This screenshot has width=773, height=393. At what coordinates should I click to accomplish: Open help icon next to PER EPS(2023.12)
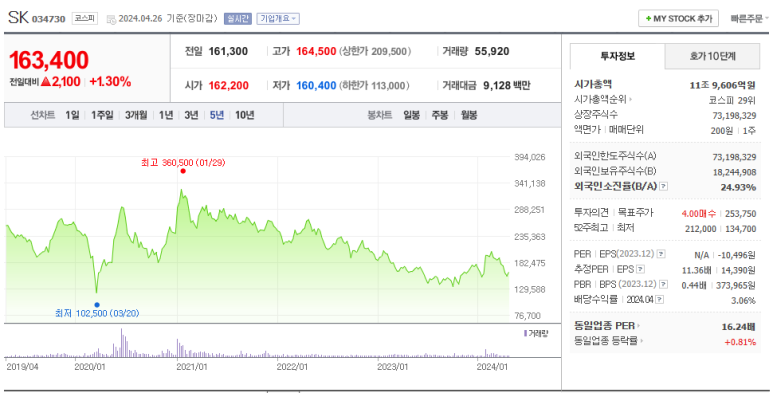[661, 254]
